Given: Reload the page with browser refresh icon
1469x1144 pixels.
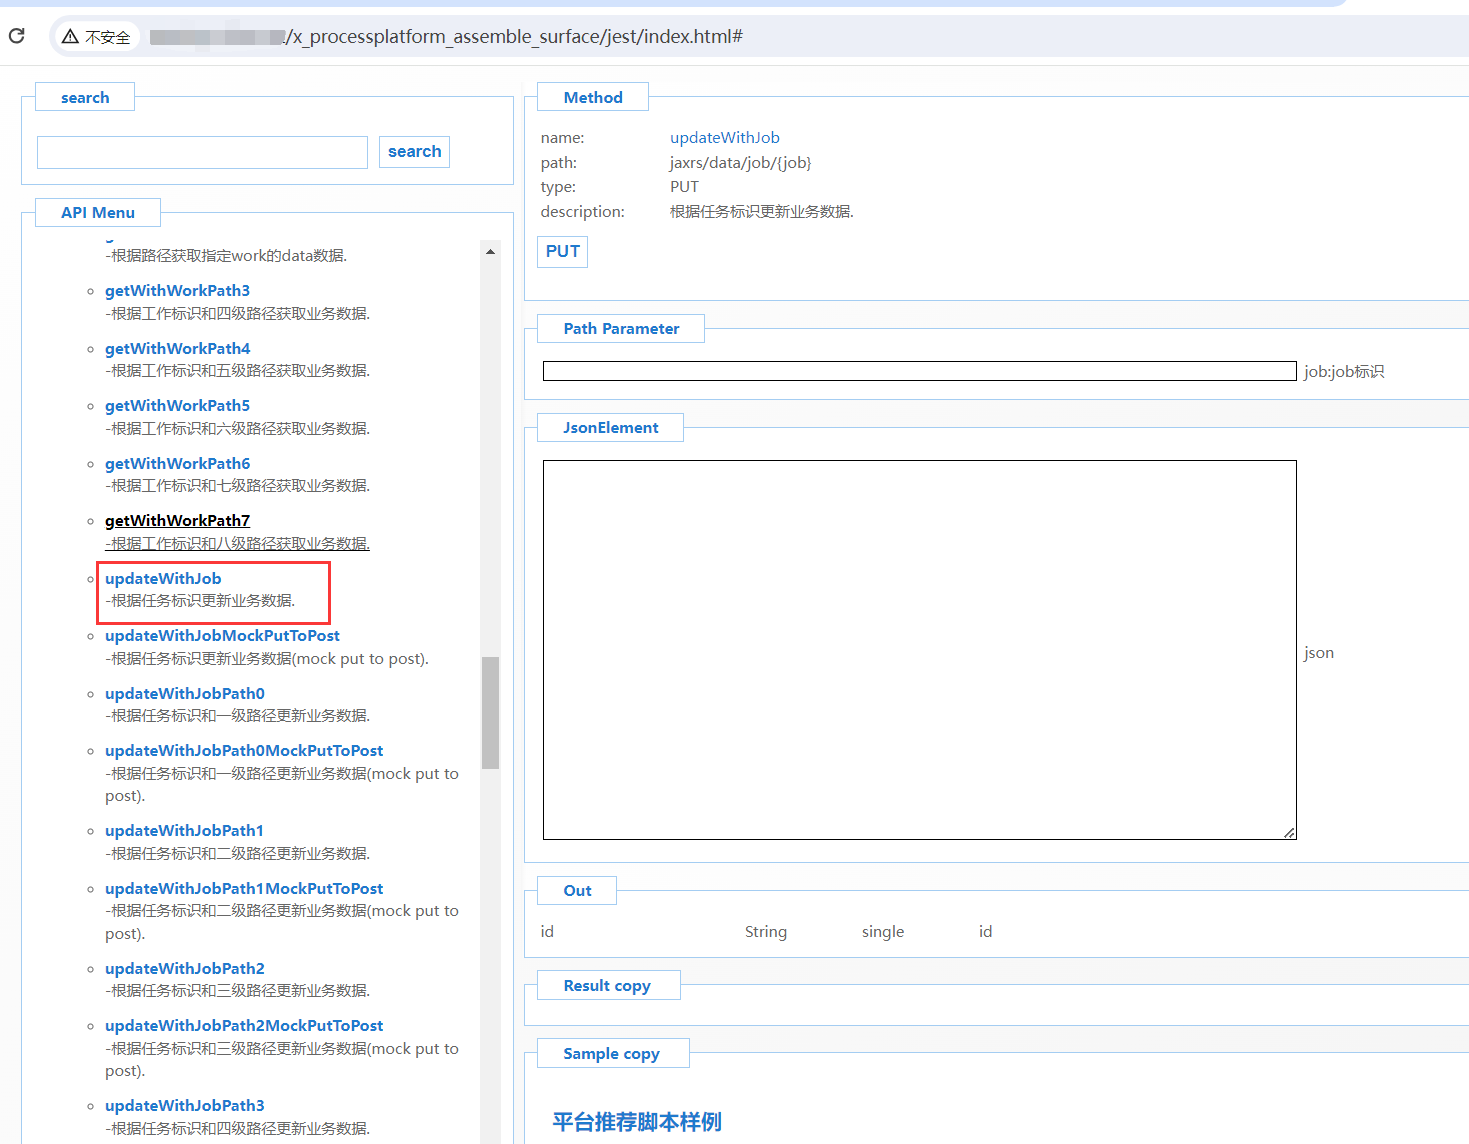Looking at the screenshot, I should coord(17,36).
